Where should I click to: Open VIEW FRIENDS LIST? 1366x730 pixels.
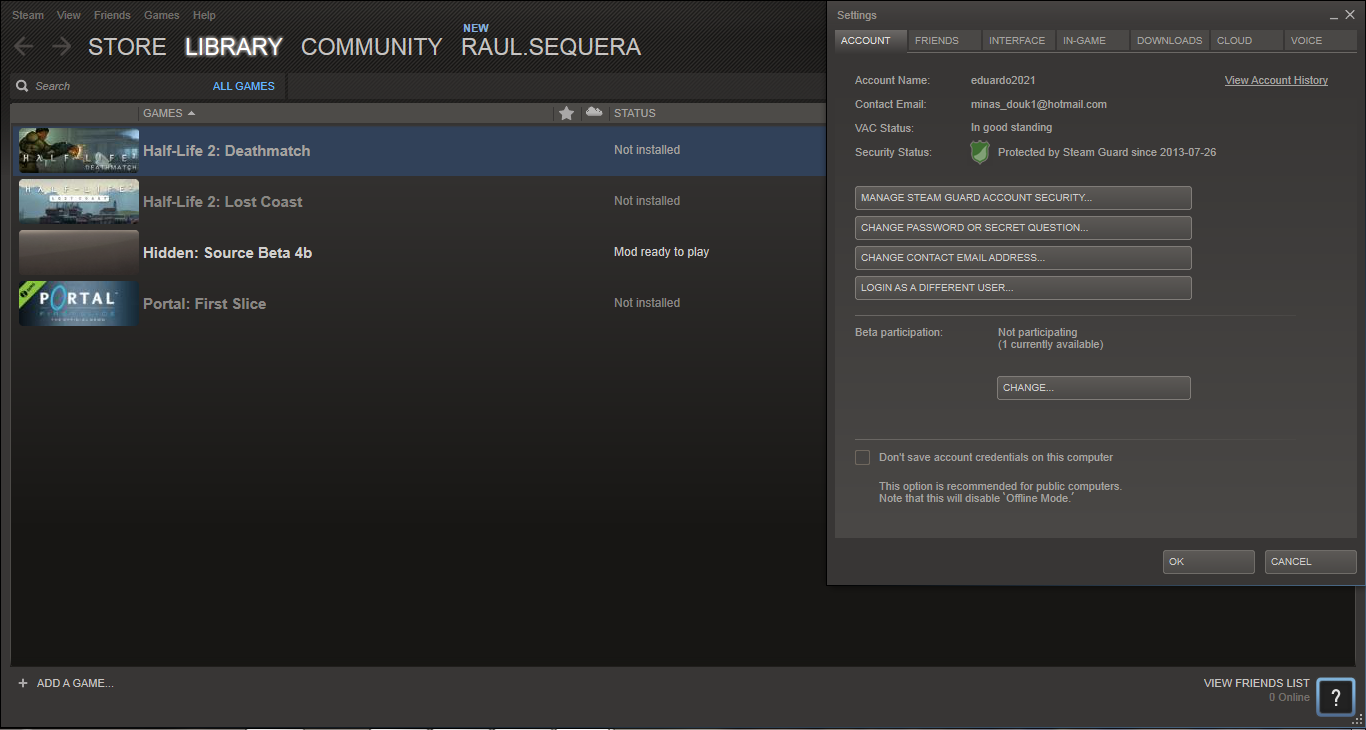(x=1256, y=683)
